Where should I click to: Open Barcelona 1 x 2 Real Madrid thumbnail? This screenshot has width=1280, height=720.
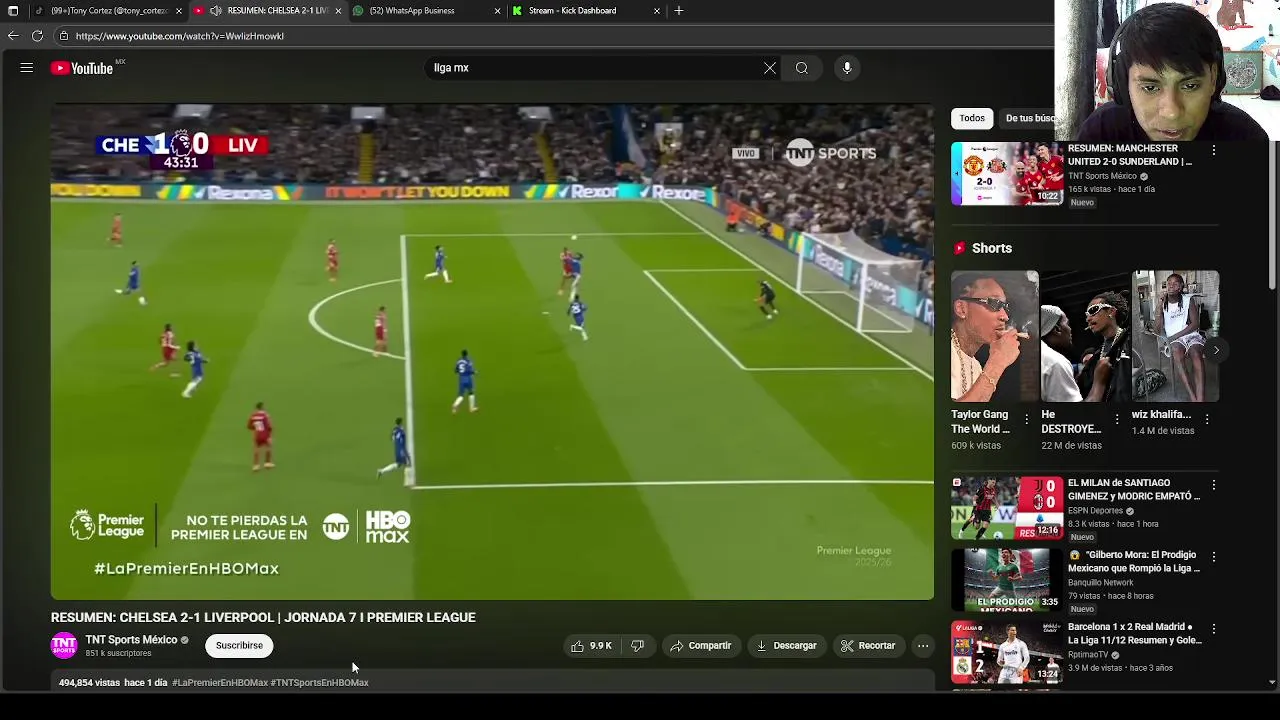tap(1006, 652)
